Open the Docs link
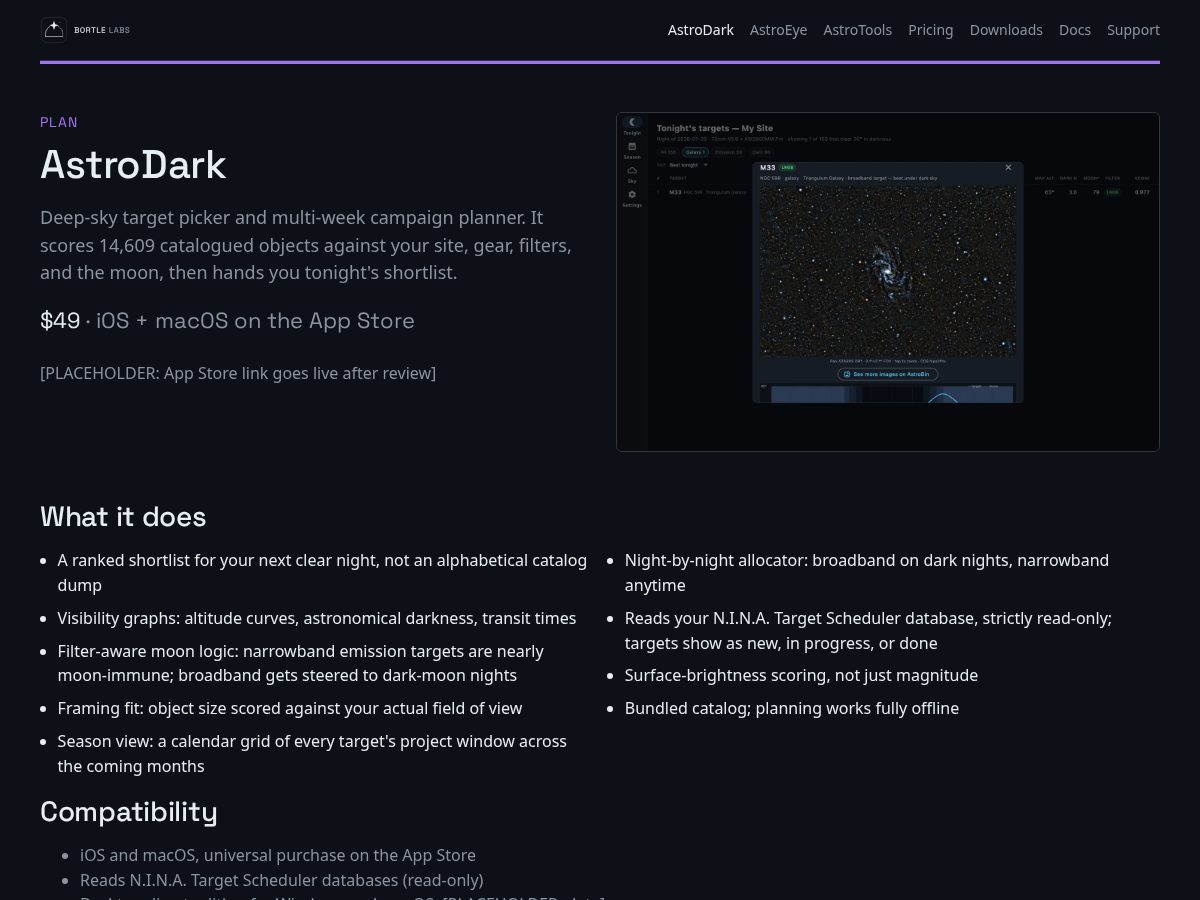1200x900 pixels. coord(1075,30)
